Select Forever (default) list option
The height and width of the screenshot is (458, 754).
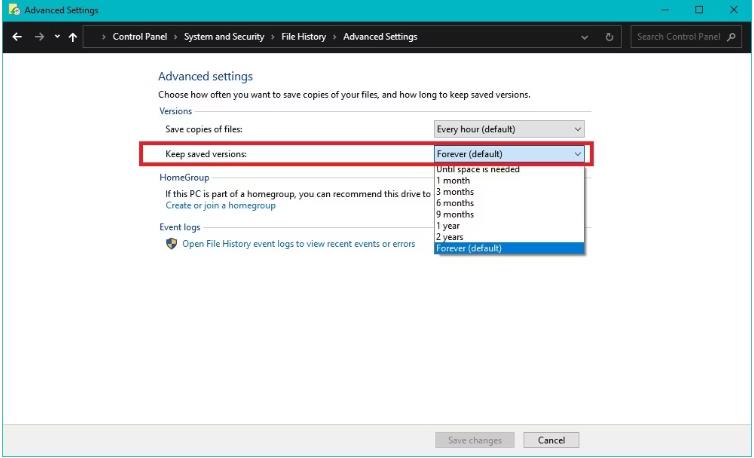tap(509, 248)
